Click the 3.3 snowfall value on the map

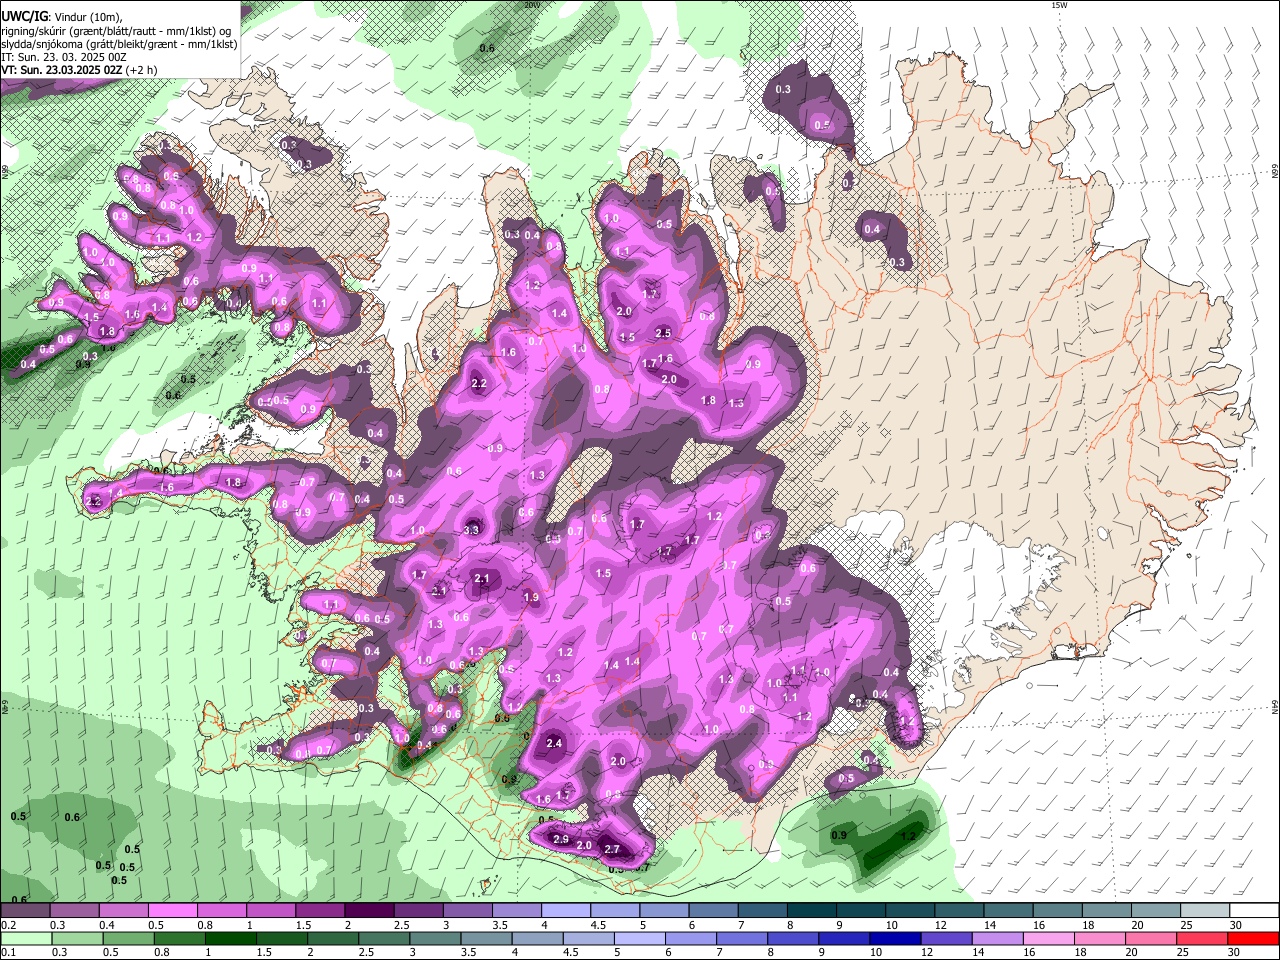tap(473, 529)
